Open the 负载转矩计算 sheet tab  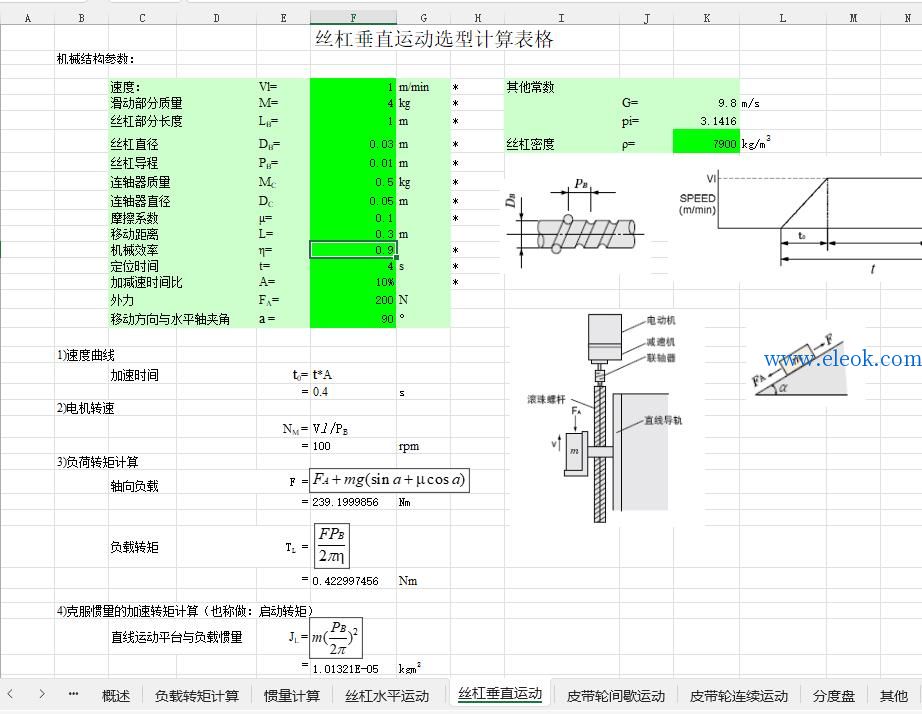196,696
